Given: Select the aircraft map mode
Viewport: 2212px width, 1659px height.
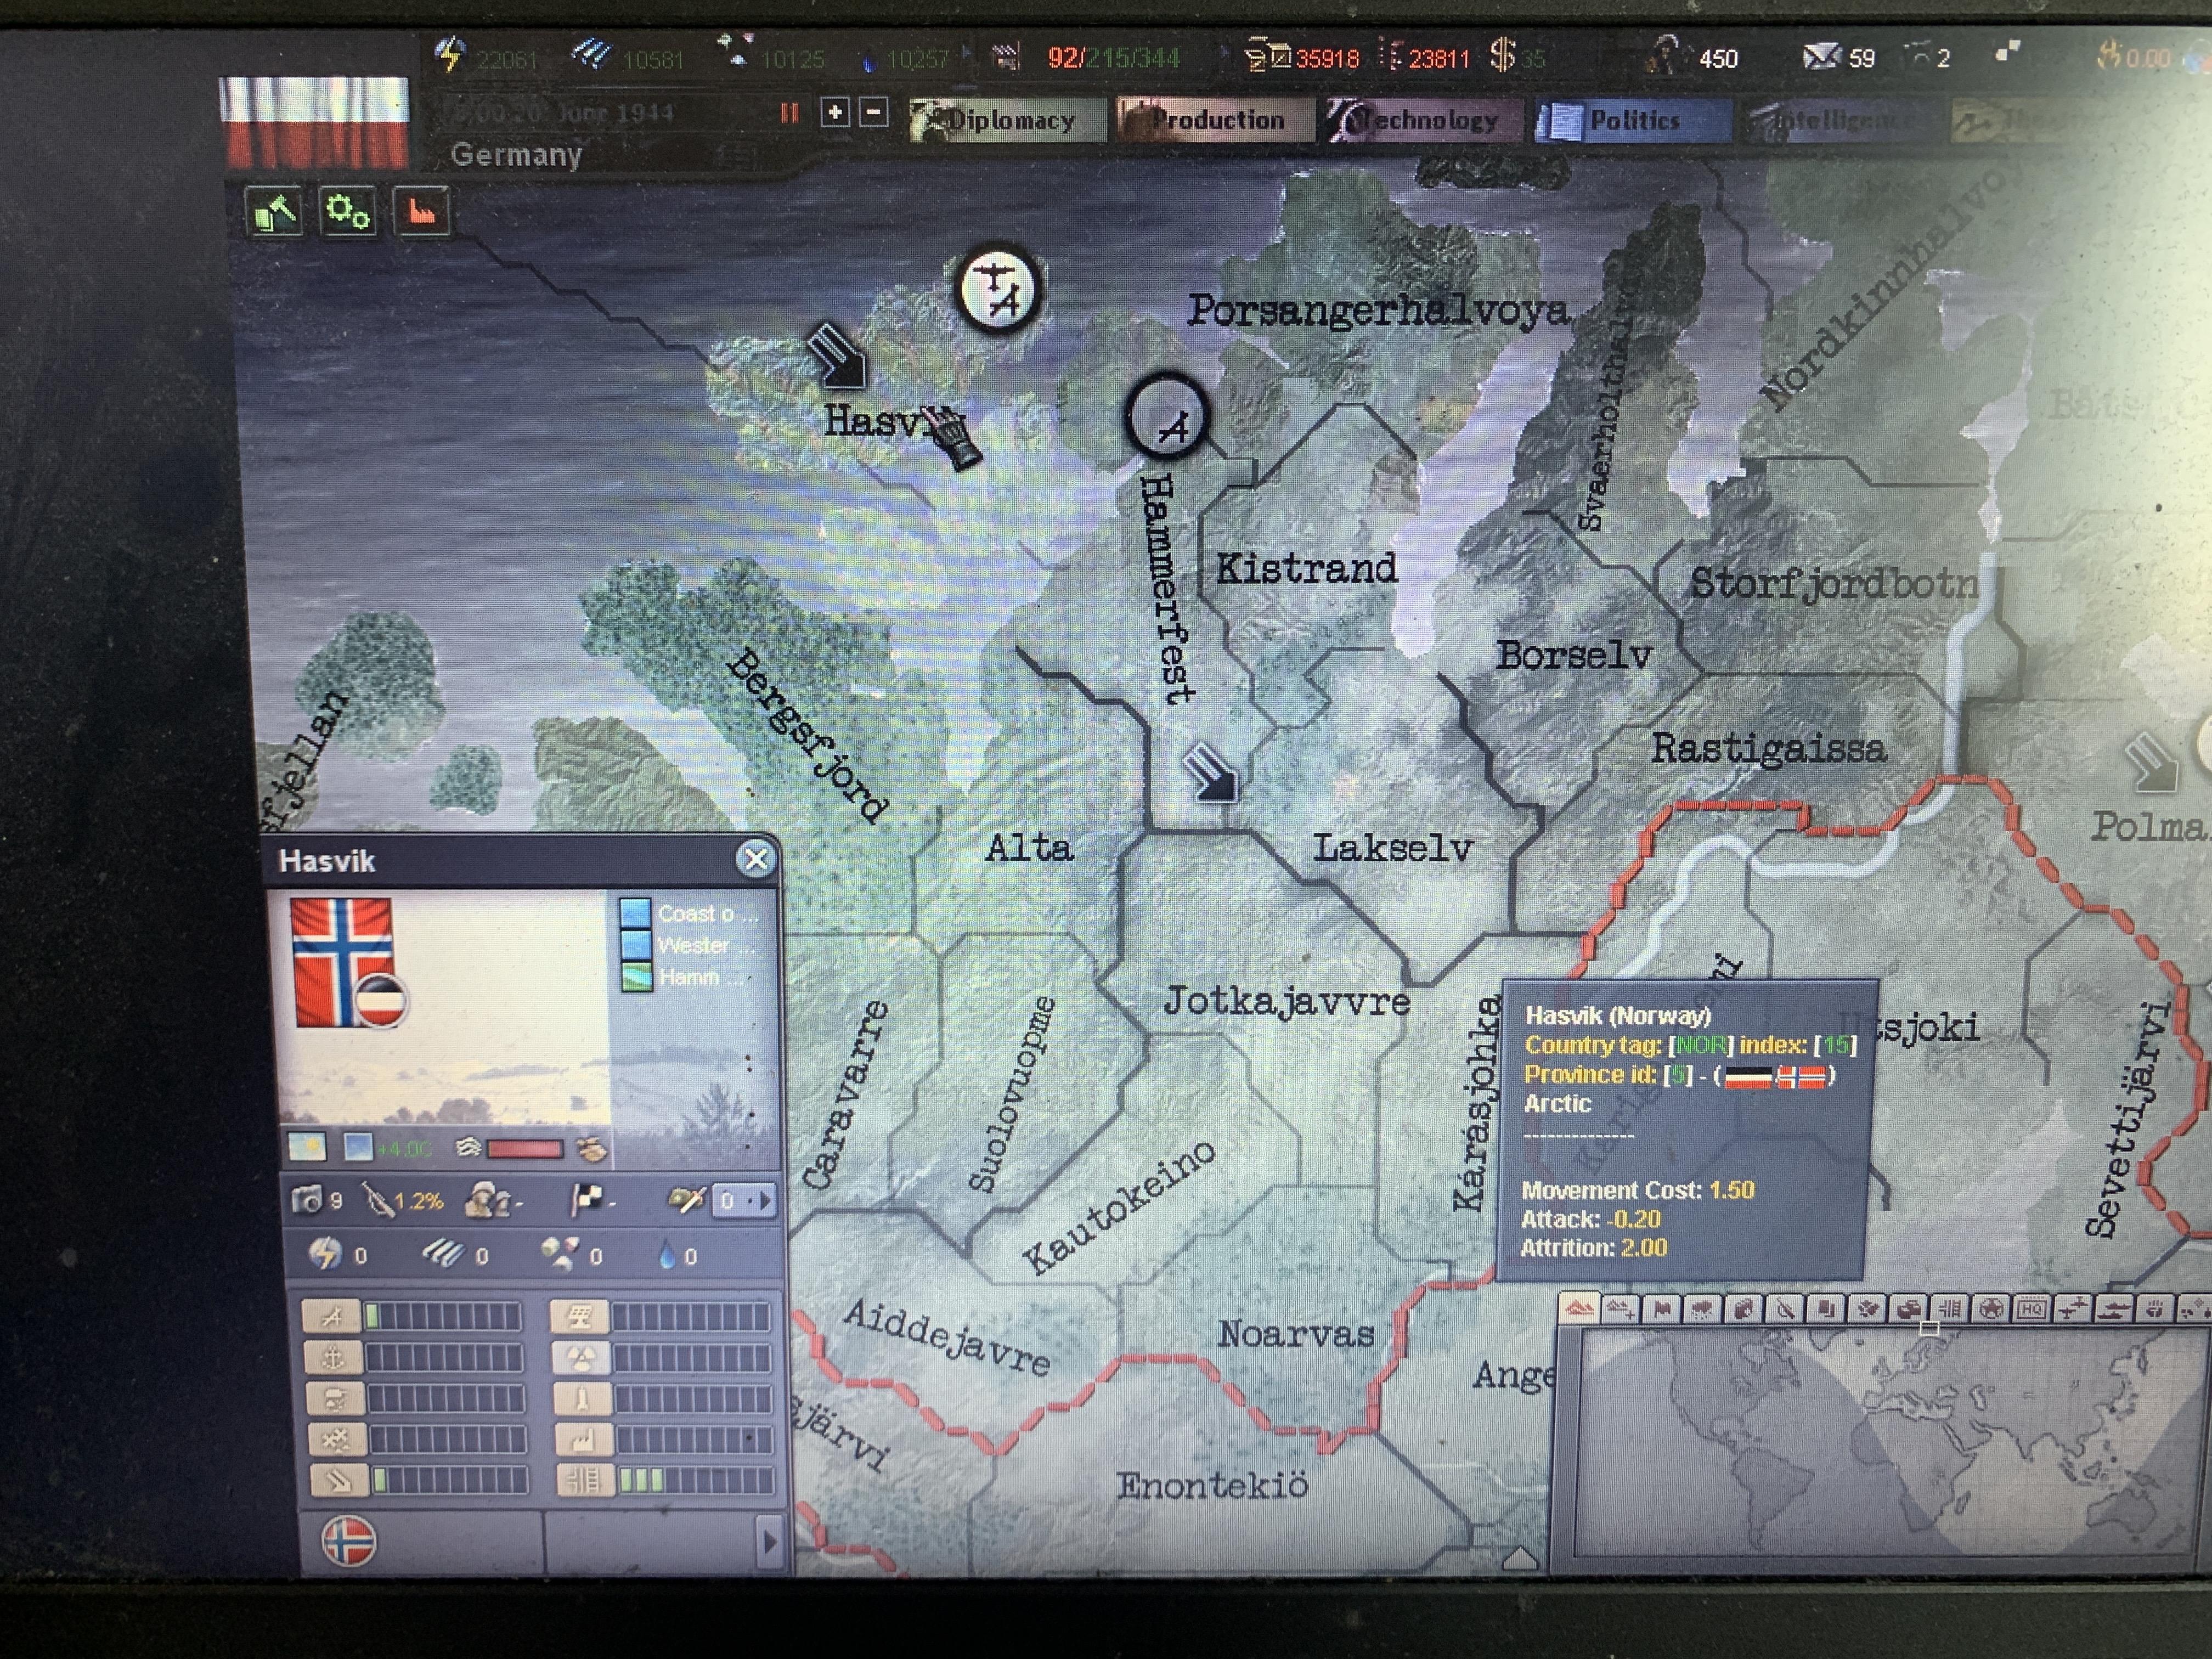Looking at the screenshot, I should coord(2073,1308).
